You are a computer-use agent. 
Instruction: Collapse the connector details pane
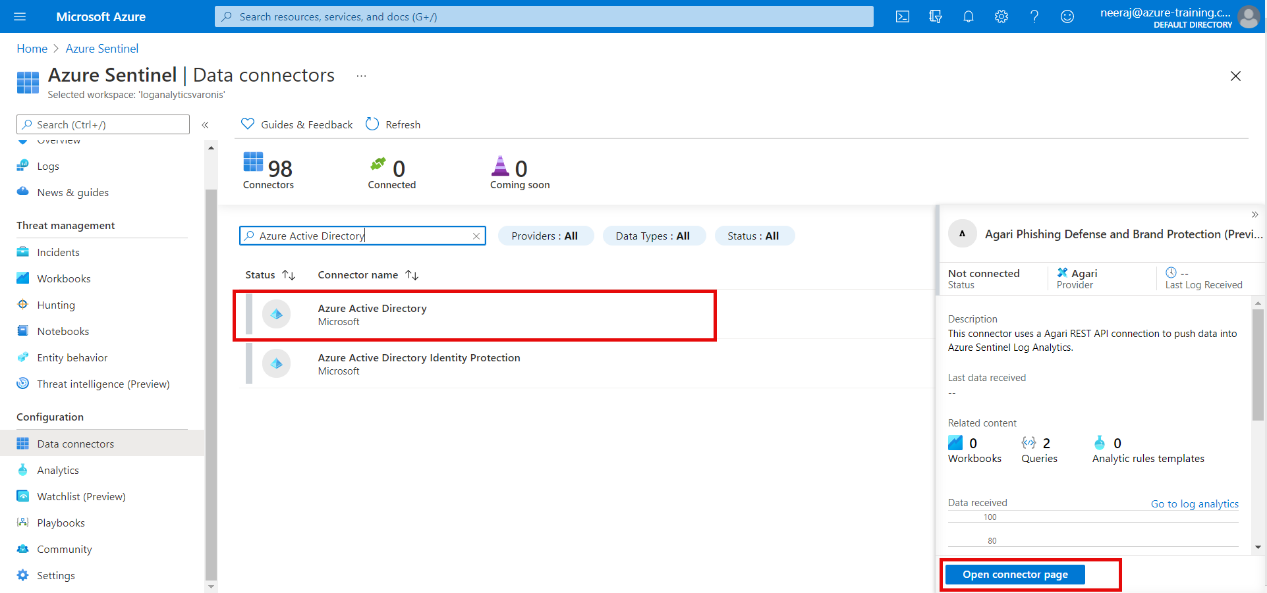click(1255, 215)
